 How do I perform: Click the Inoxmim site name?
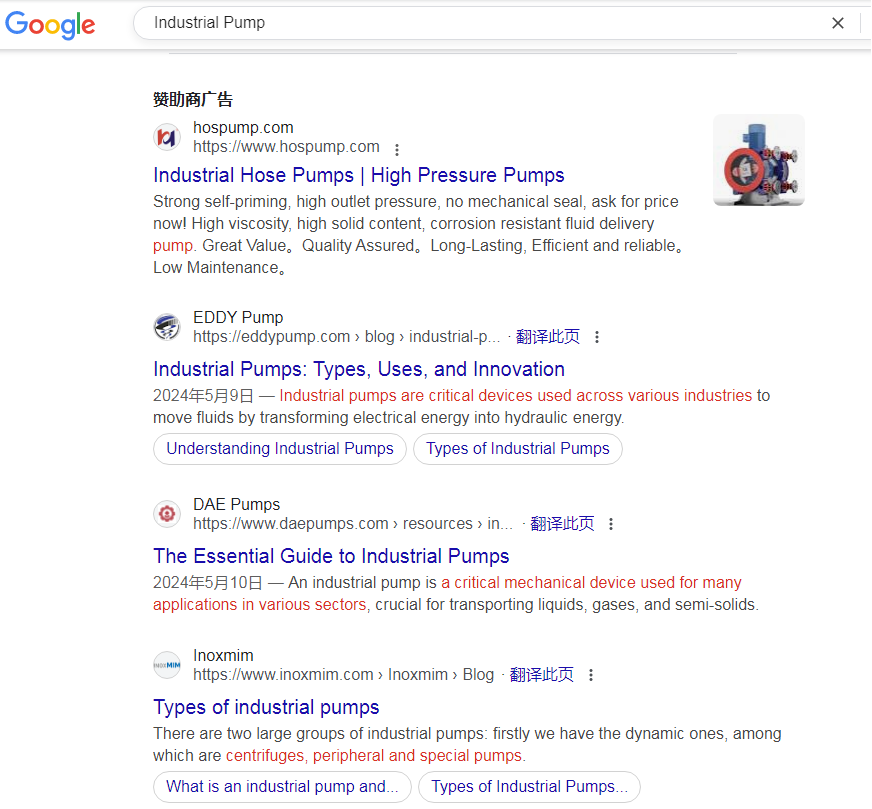click(223, 656)
